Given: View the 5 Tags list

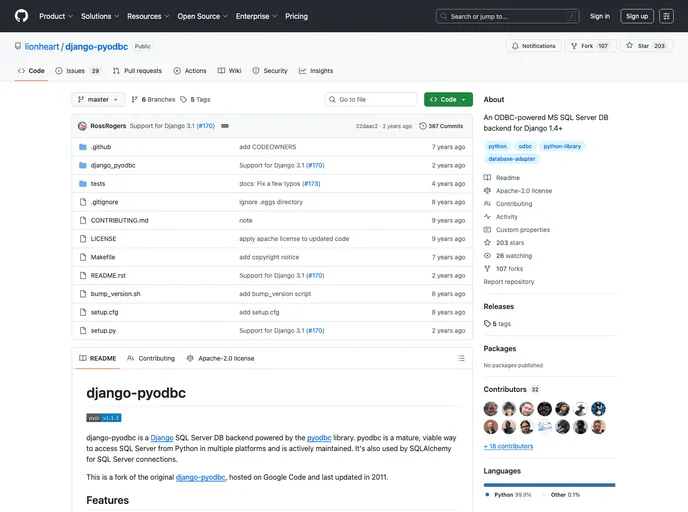Looking at the screenshot, I should click(195, 100).
